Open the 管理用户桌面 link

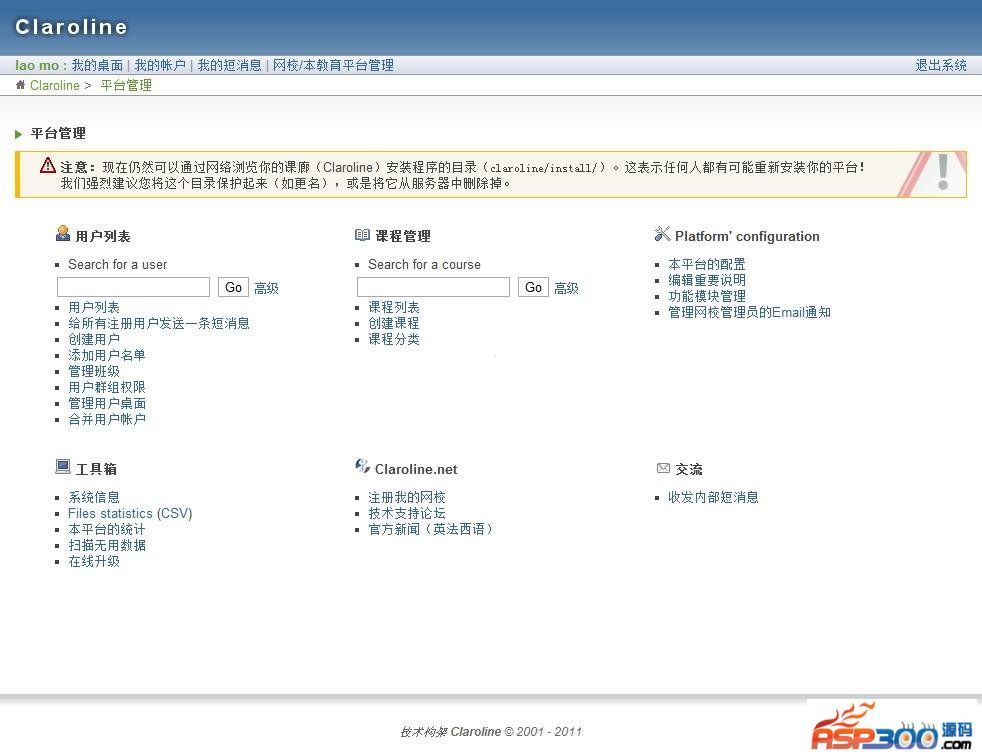pos(107,403)
